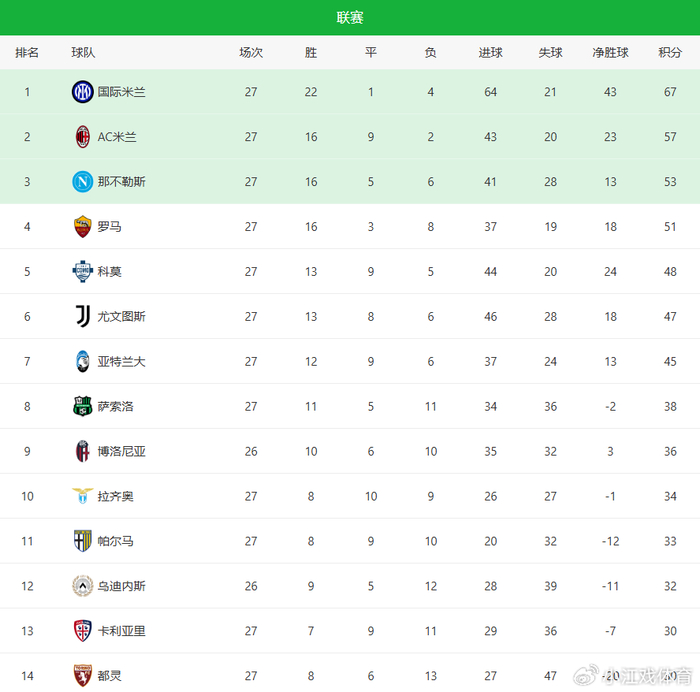Click the AC Milan club logo
Image resolution: width=700 pixels, height=692 pixels.
coord(82,137)
